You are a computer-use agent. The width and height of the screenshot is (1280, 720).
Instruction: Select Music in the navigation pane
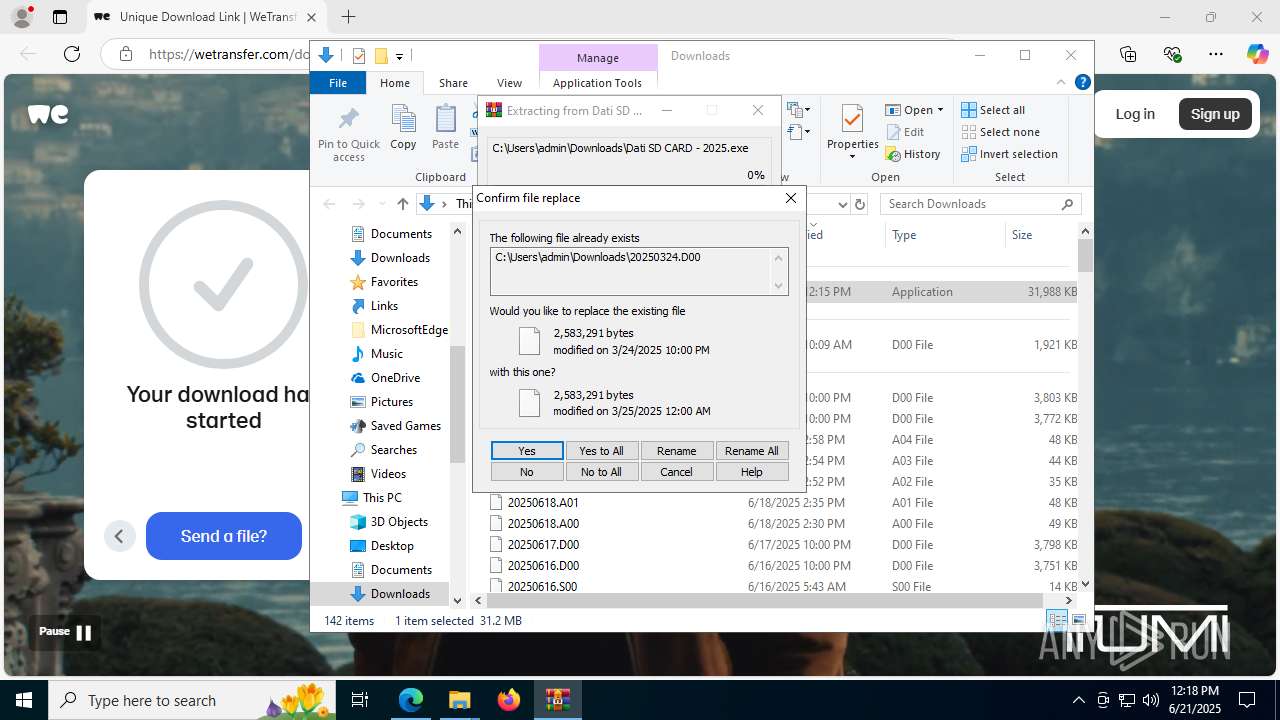tap(386, 354)
